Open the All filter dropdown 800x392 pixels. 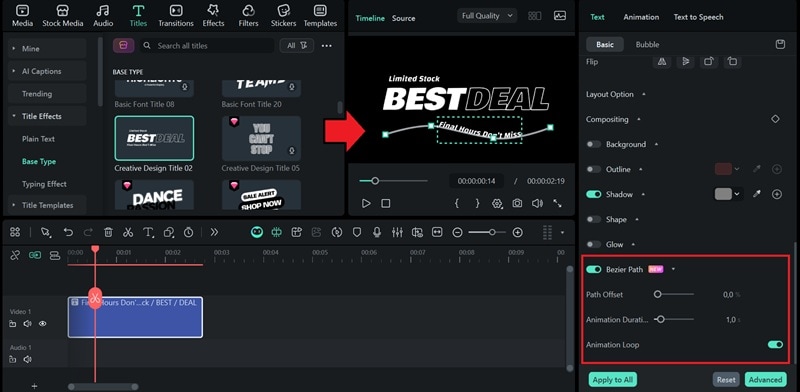point(296,45)
